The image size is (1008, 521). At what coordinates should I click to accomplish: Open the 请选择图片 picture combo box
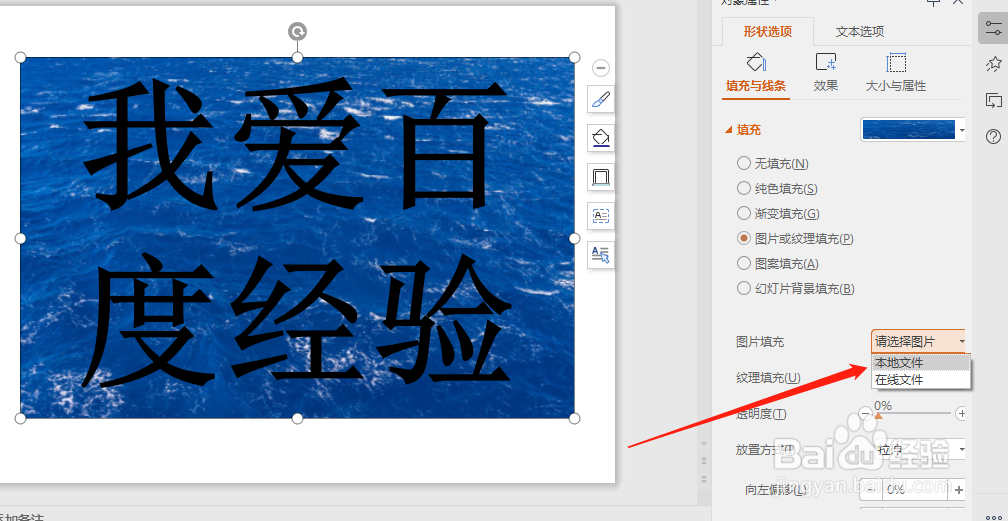[918, 342]
